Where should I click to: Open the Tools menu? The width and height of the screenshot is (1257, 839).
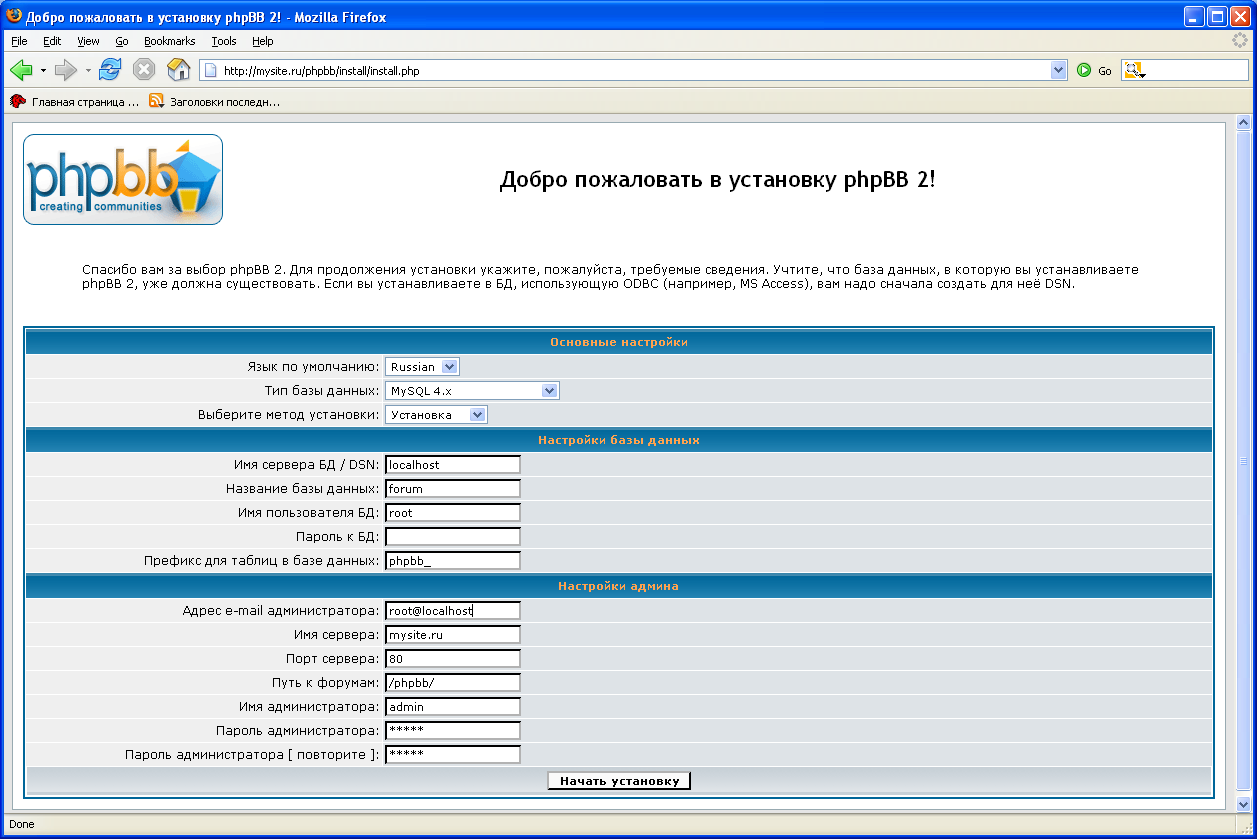coord(224,41)
